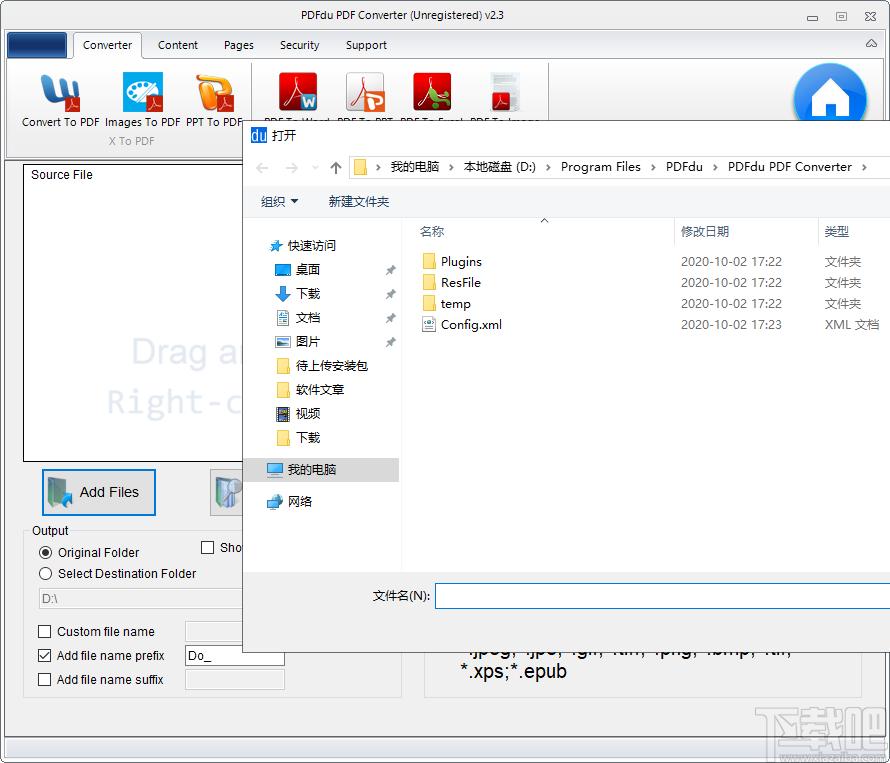Viewport: 890px width, 763px height.
Task: Open the recent locations dropdown arrow
Action: 316,167
